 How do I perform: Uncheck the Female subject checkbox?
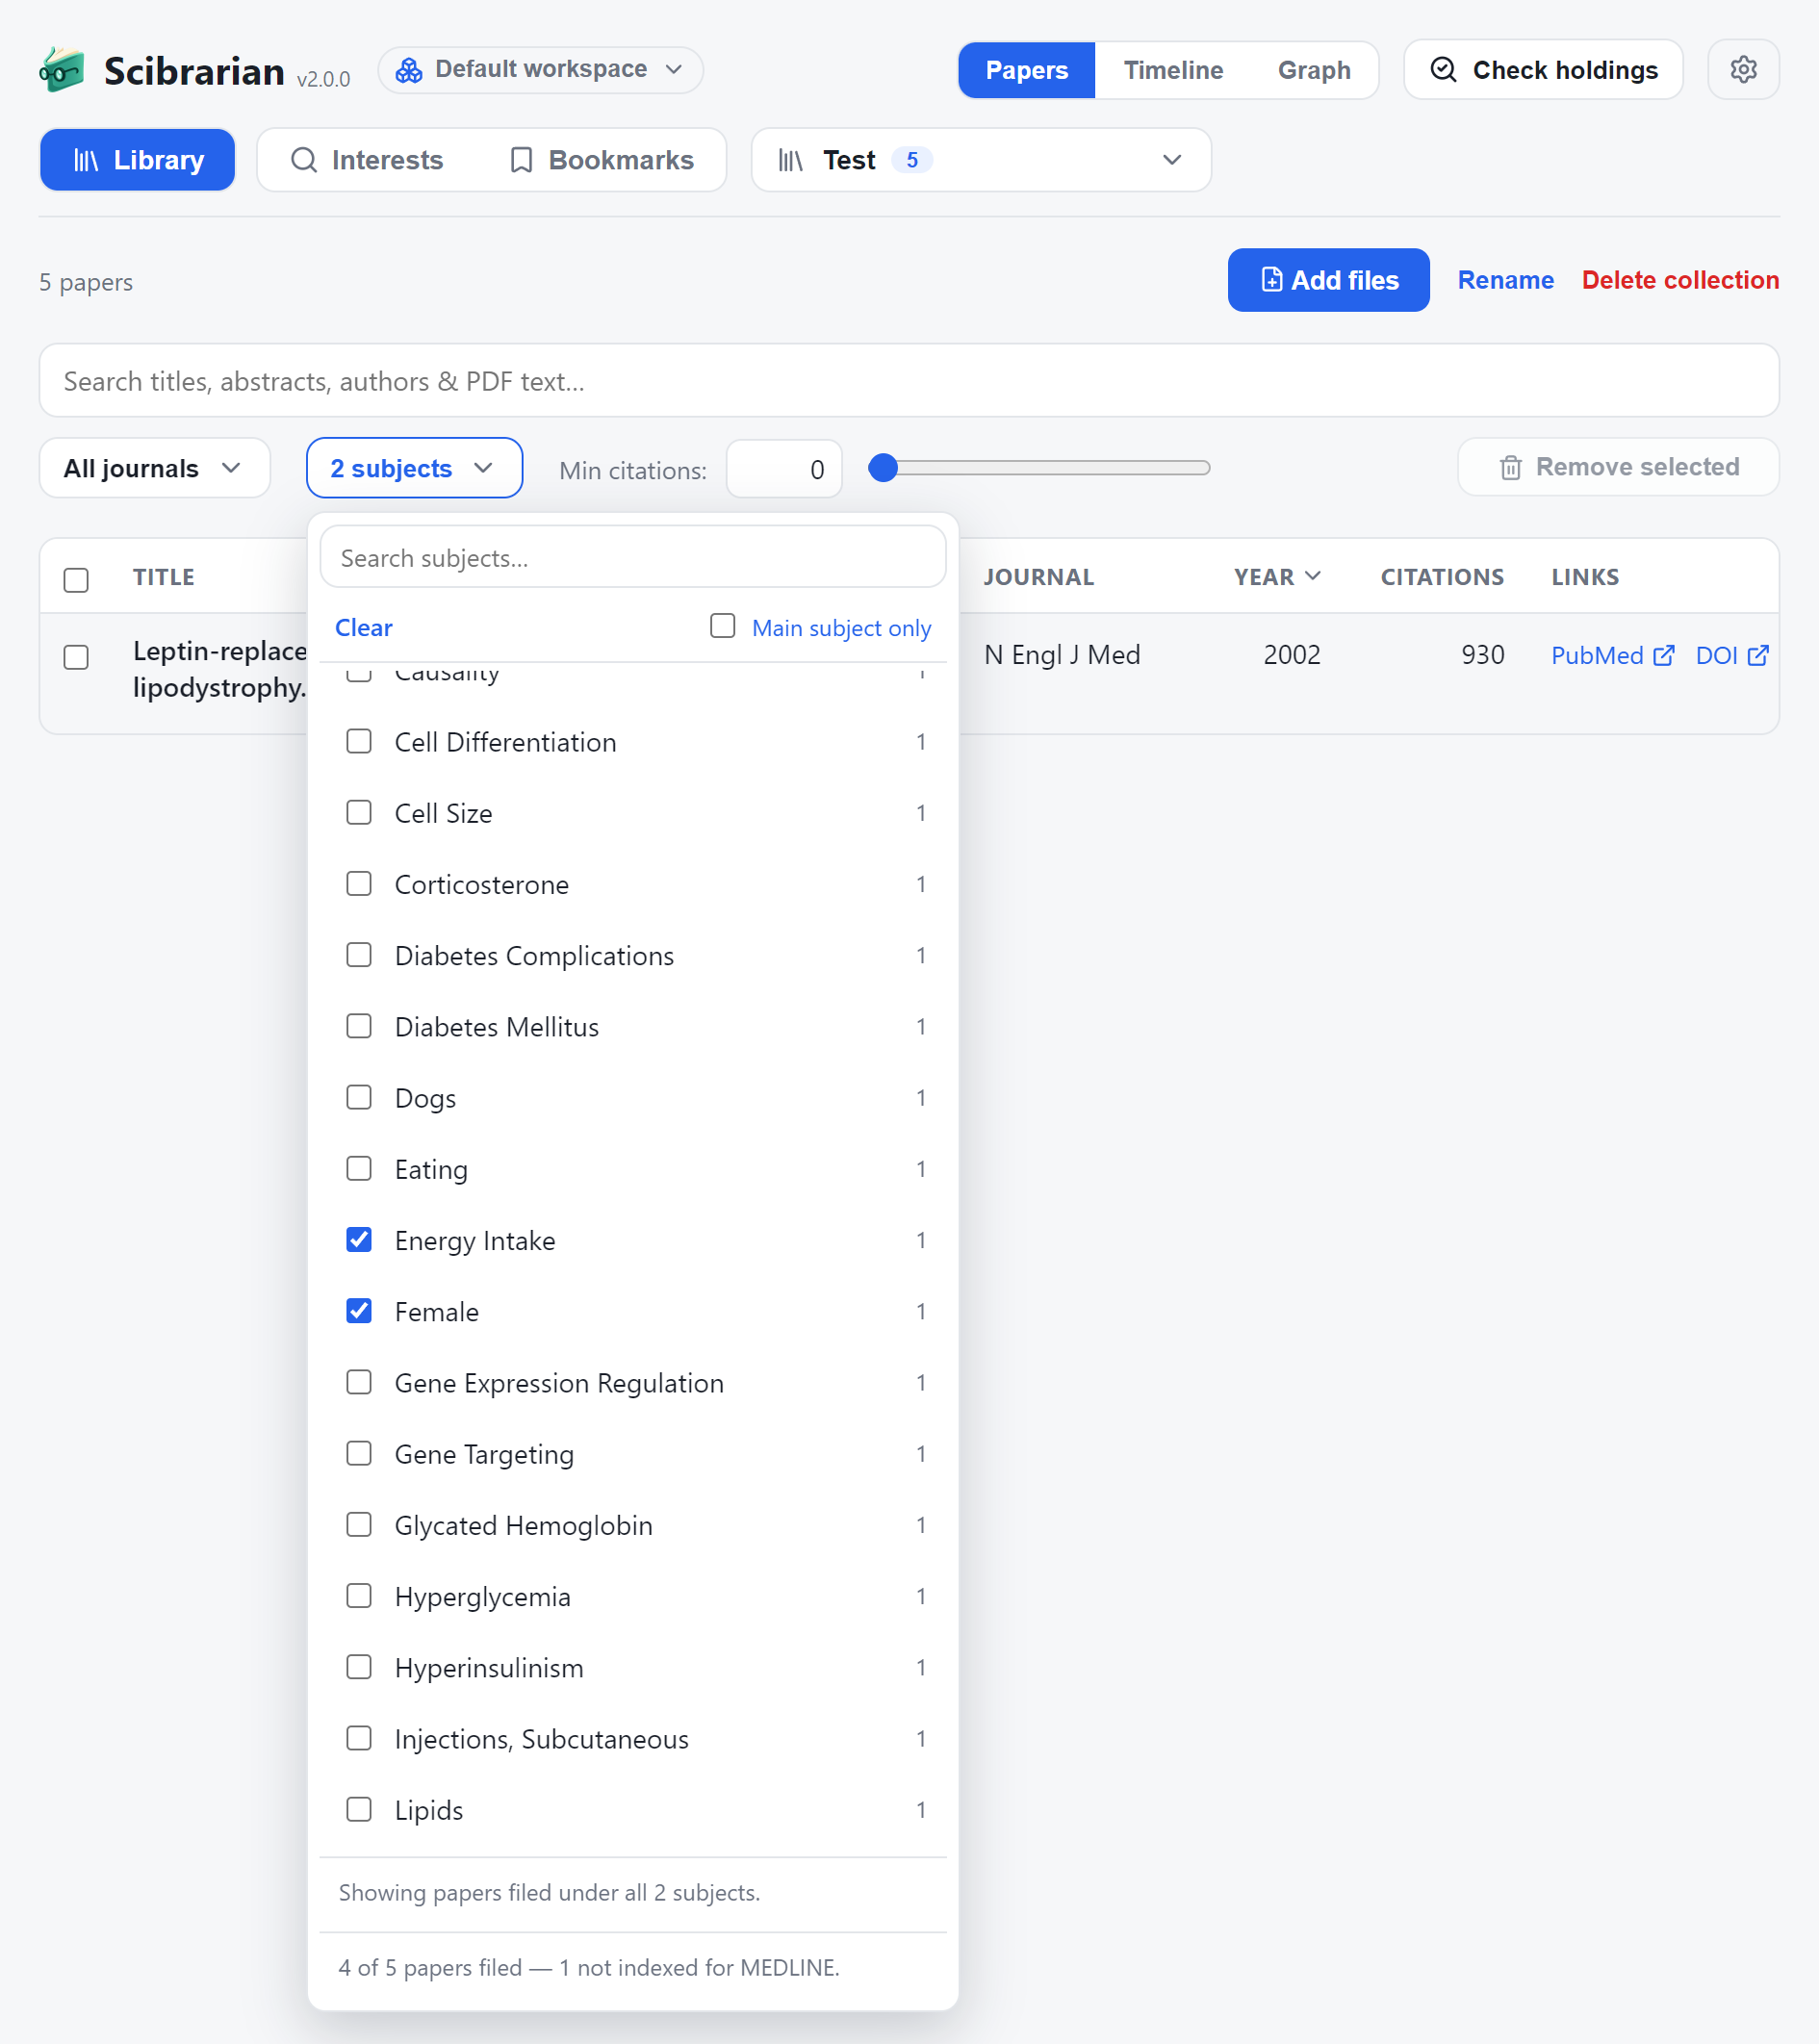(x=359, y=1311)
